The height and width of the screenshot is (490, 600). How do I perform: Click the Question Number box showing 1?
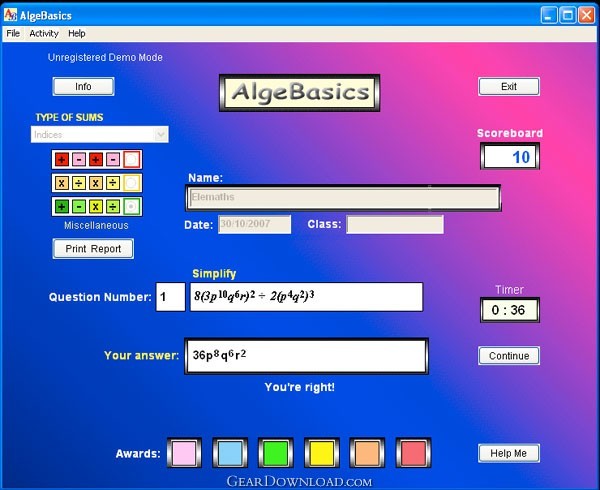pyautogui.click(x=170, y=297)
